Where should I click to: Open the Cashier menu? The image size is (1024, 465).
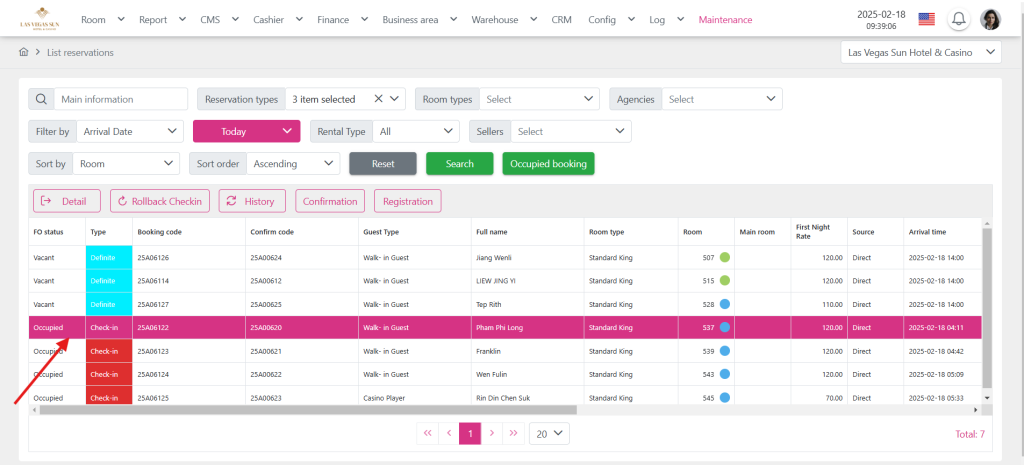pos(277,19)
